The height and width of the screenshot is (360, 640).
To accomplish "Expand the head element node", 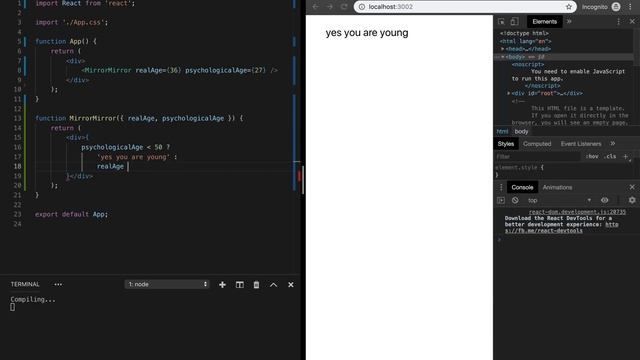I will 503,49.
